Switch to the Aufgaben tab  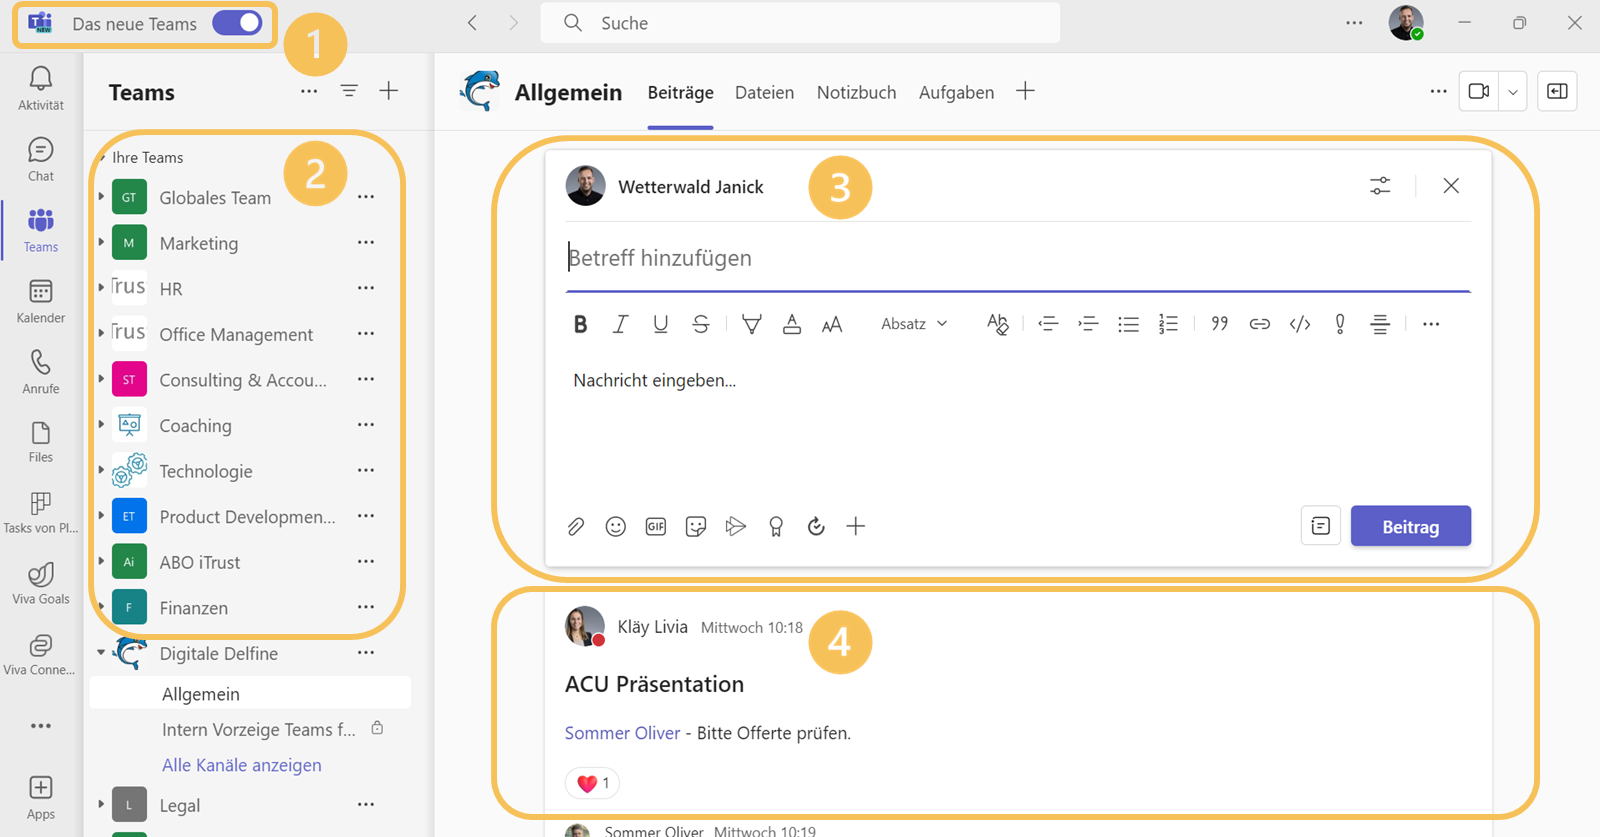pos(956,92)
